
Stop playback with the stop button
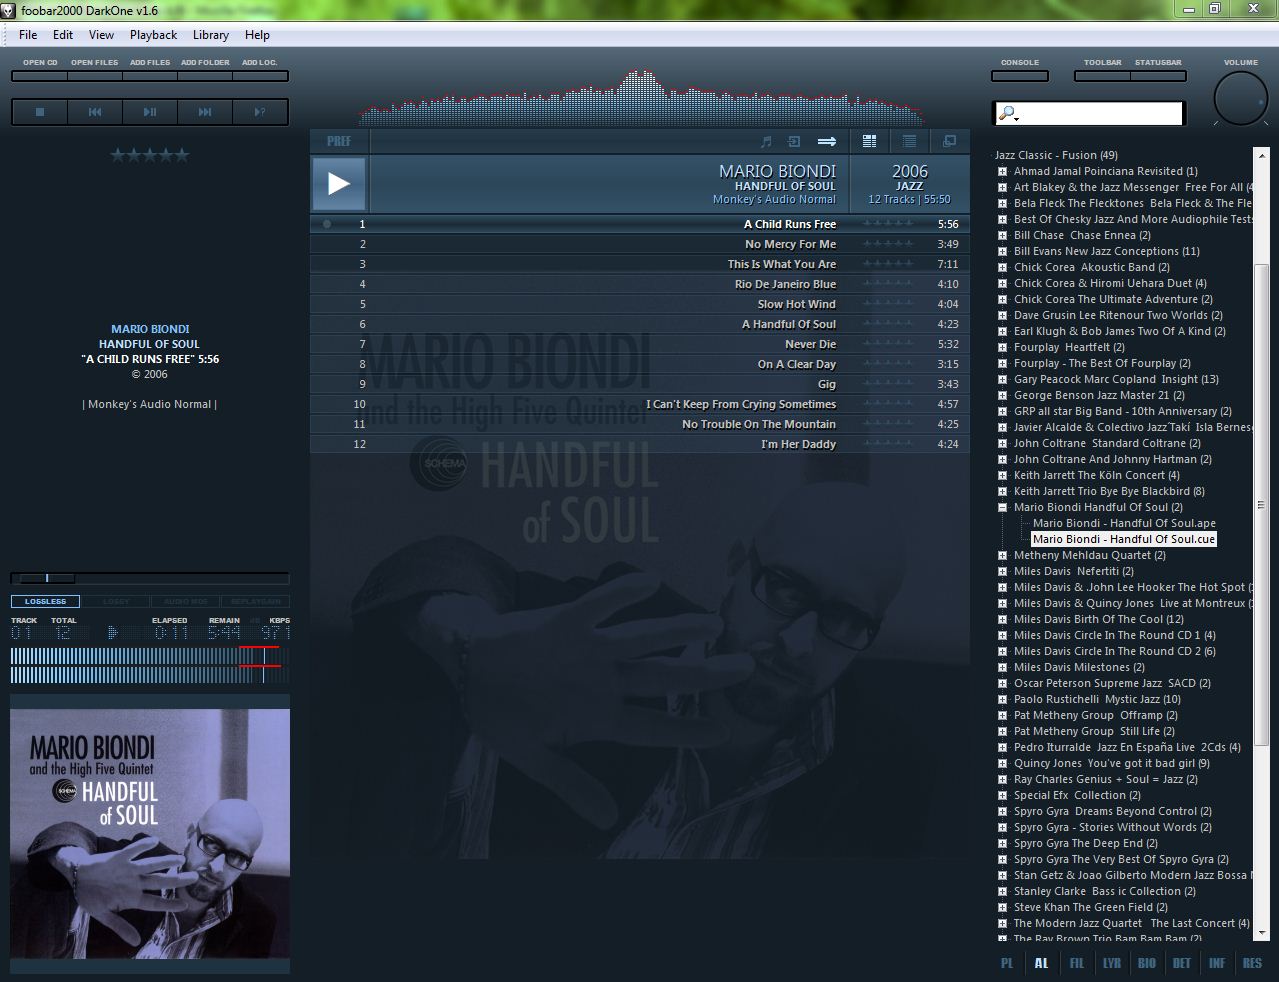pos(40,112)
